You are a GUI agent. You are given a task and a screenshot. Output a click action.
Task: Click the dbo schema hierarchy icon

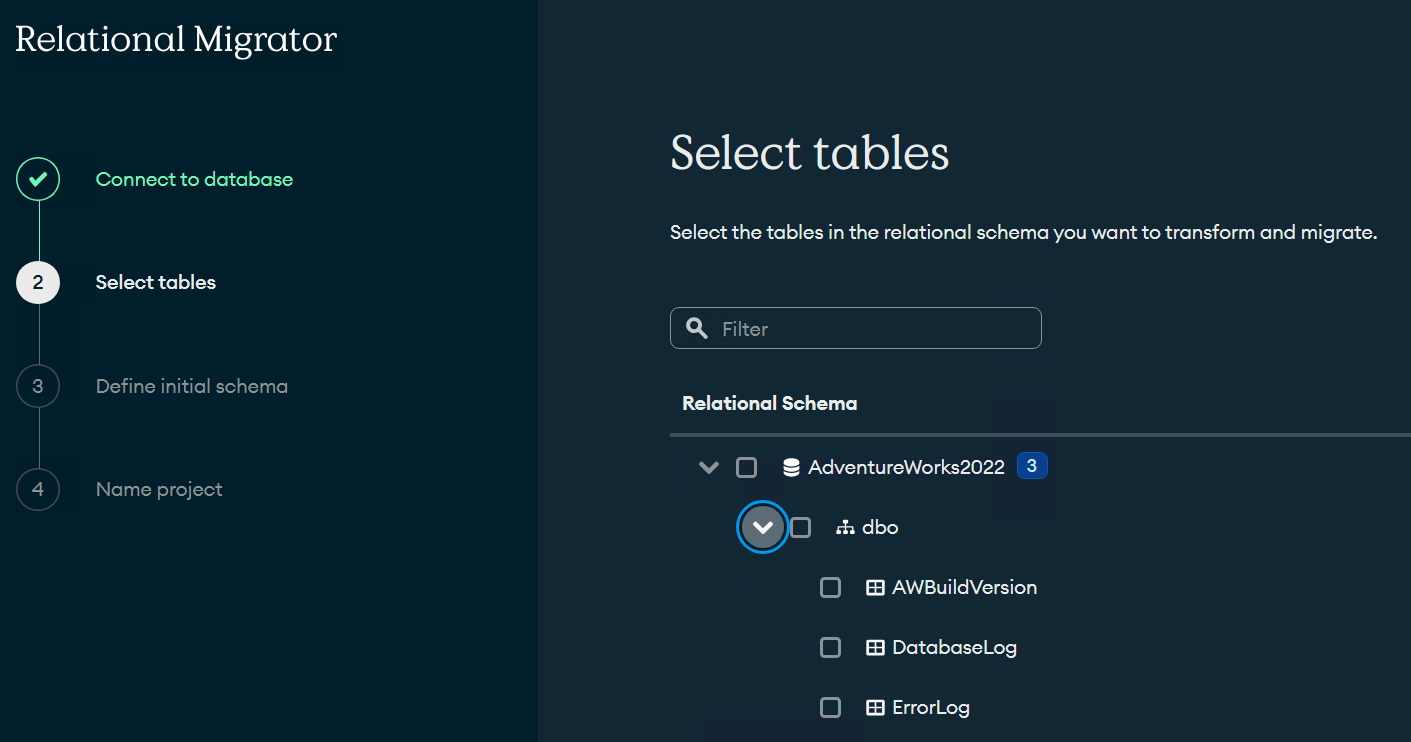tap(845, 527)
